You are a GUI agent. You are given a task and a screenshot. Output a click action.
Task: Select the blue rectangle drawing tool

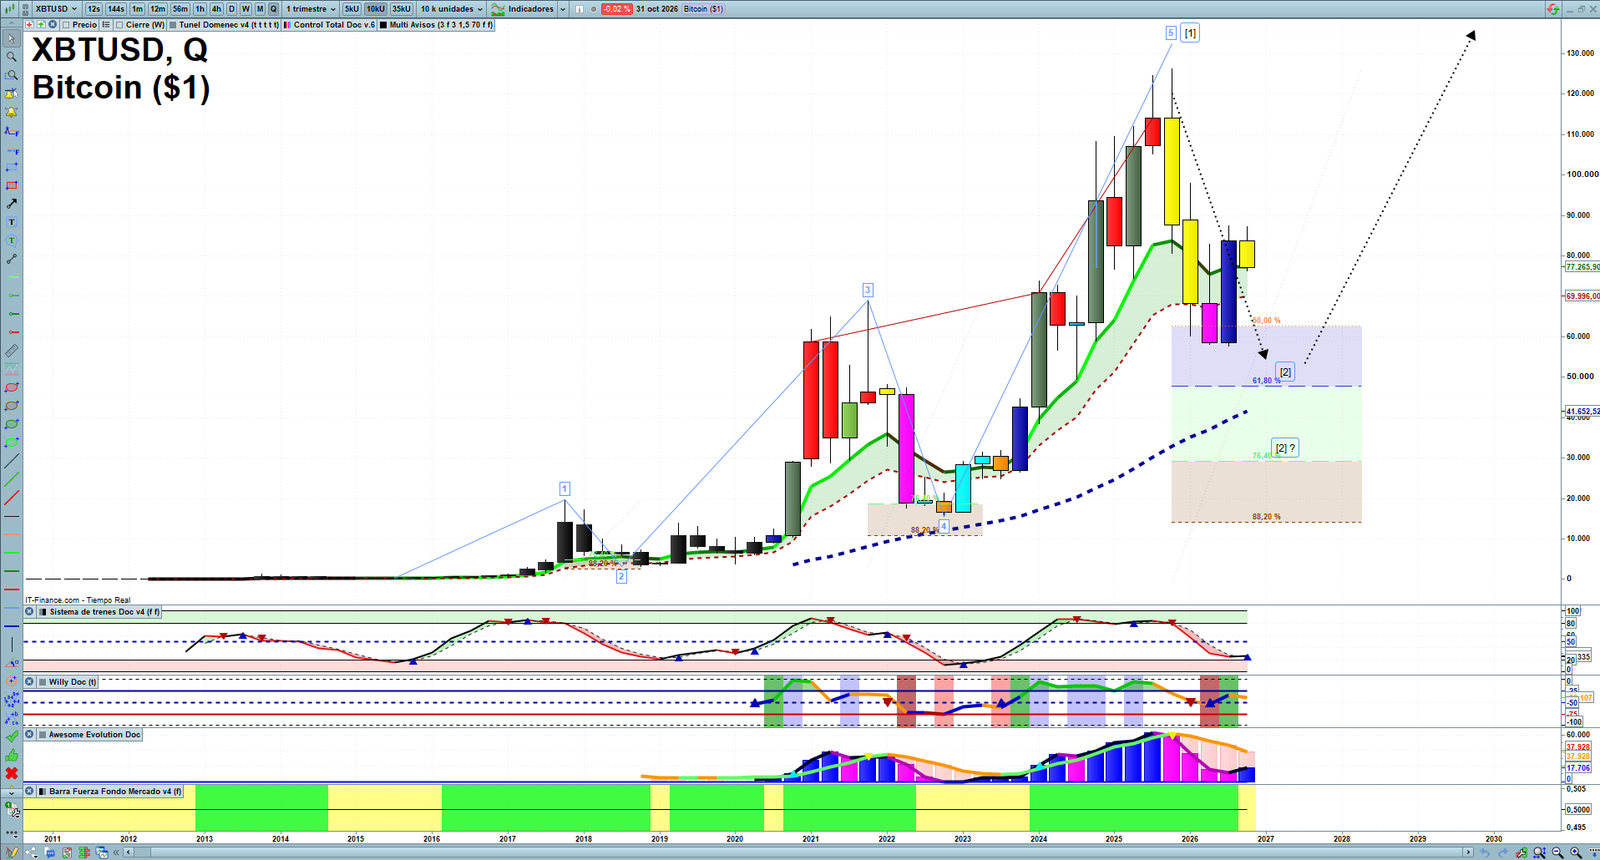(x=11, y=167)
